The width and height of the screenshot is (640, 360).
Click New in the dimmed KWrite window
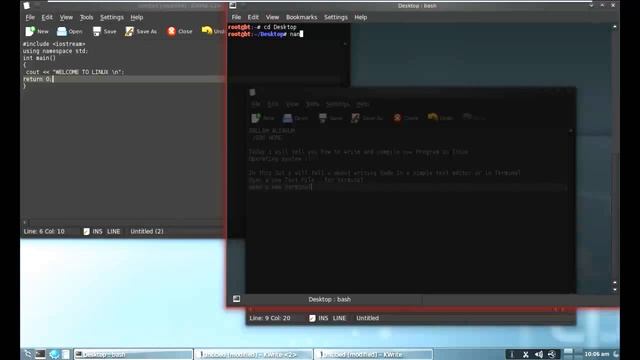(x=263, y=118)
